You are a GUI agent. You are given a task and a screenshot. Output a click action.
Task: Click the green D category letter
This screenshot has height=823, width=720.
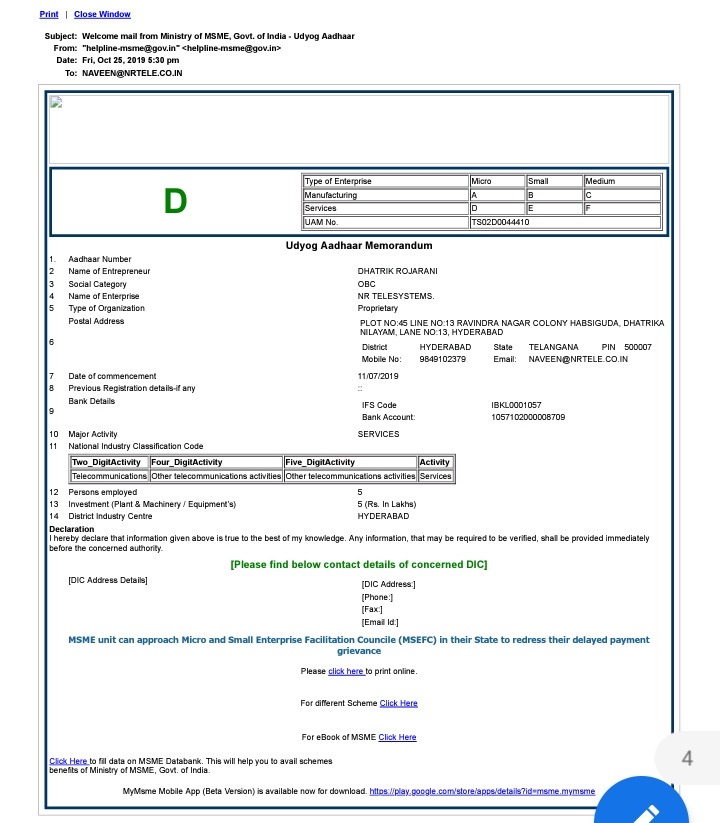click(175, 202)
